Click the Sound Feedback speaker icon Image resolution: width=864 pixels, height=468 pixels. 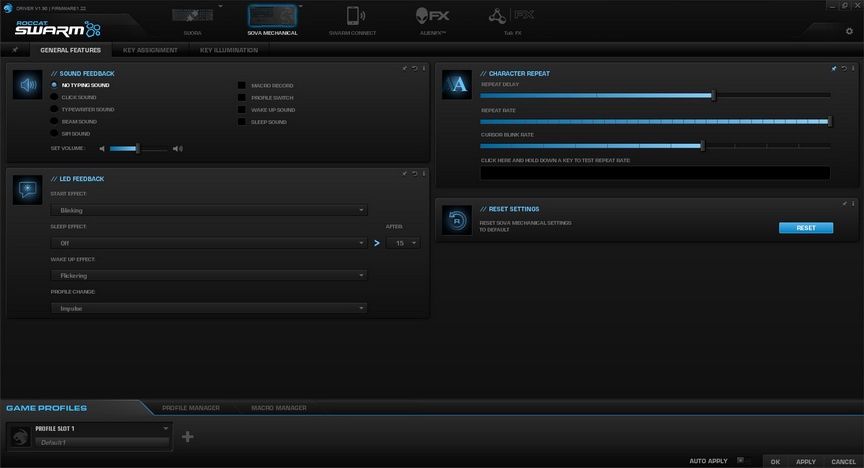coord(28,85)
